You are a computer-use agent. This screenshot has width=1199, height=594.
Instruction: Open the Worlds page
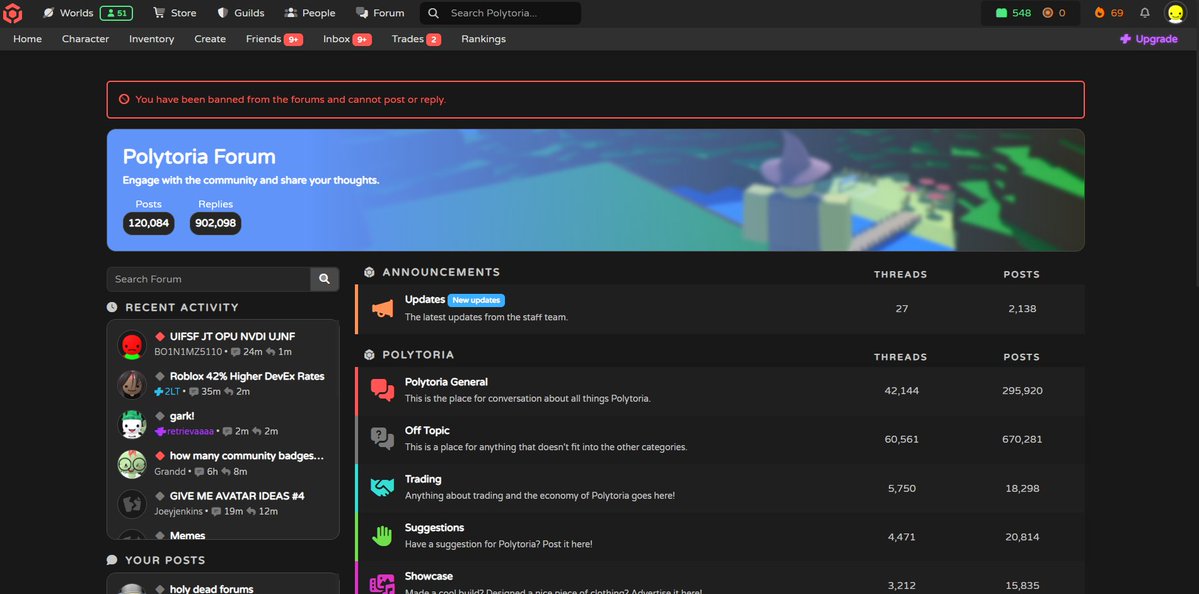pos(68,13)
